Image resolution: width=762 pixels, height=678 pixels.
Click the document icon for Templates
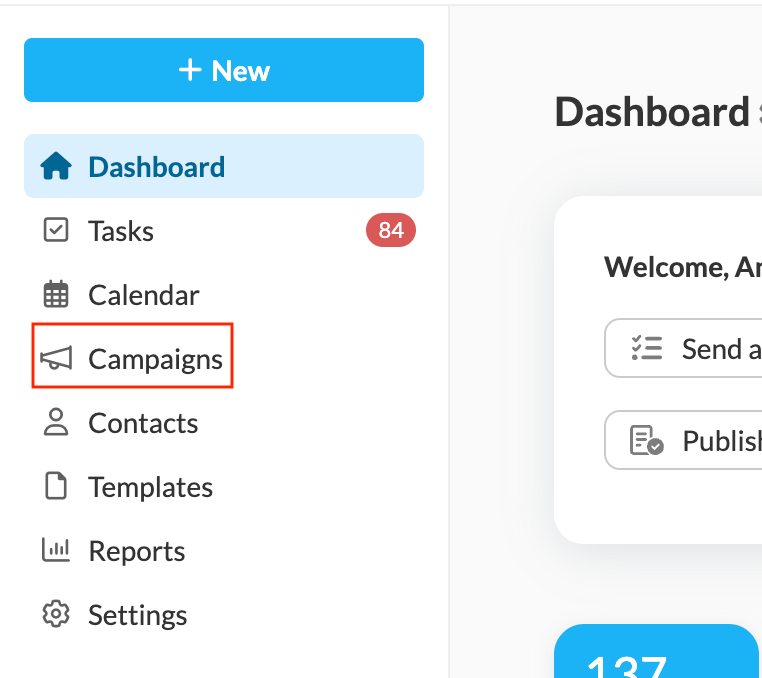(56, 487)
